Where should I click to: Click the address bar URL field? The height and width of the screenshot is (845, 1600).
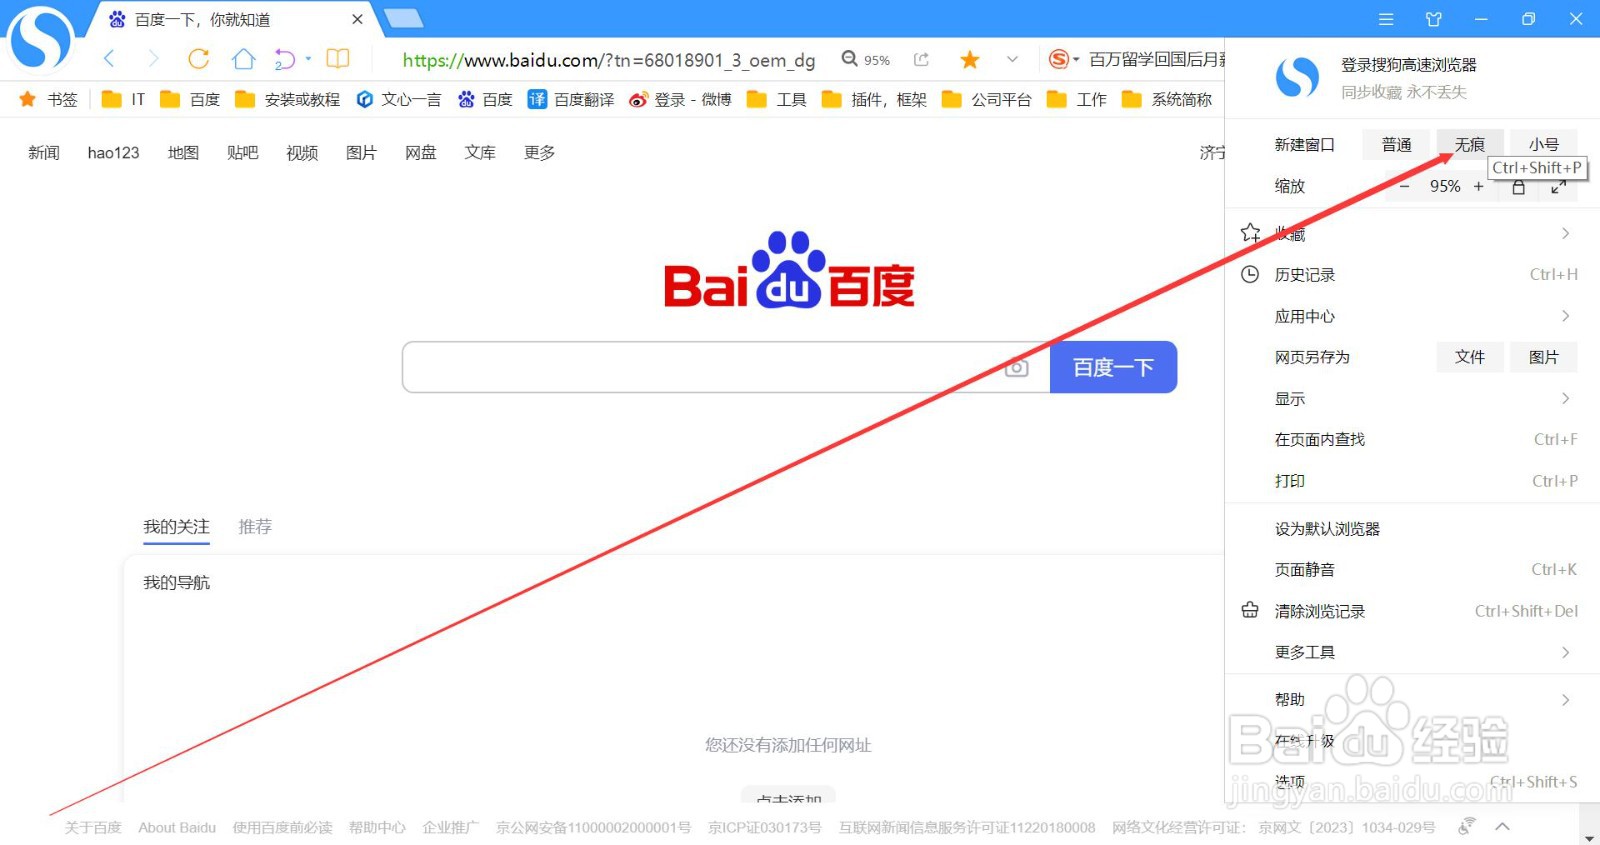pos(609,60)
